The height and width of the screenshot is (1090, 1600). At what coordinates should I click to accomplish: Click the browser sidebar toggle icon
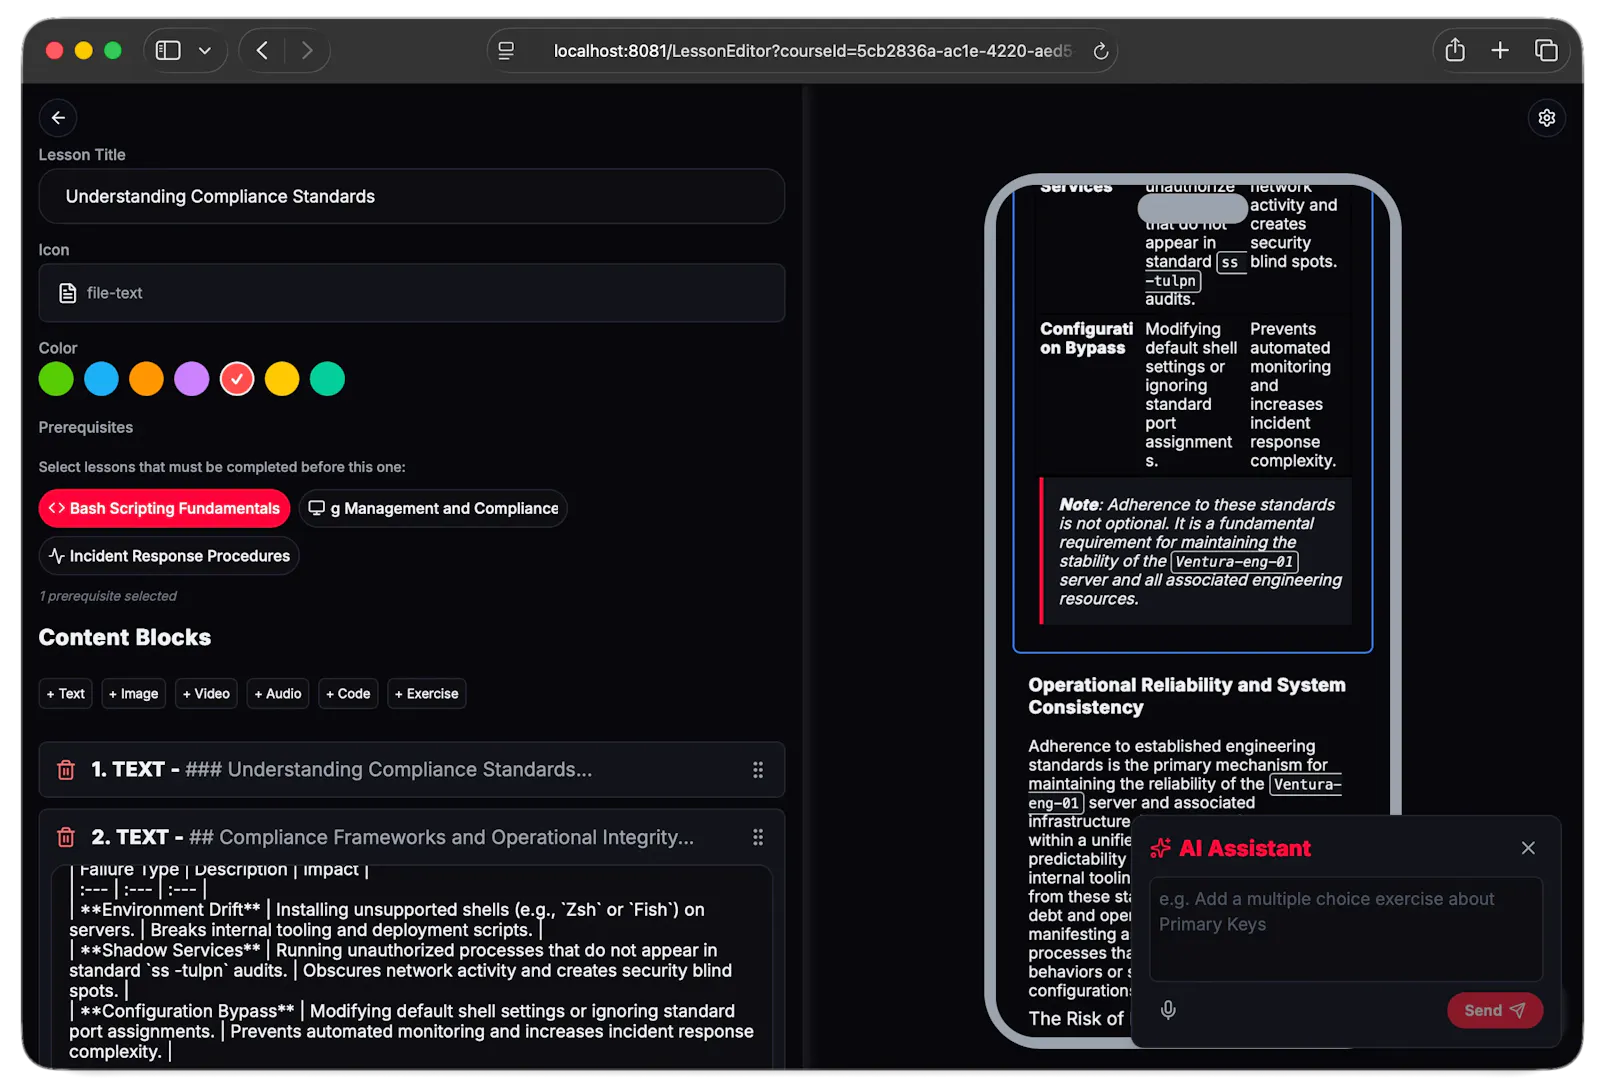pyautogui.click(x=168, y=50)
